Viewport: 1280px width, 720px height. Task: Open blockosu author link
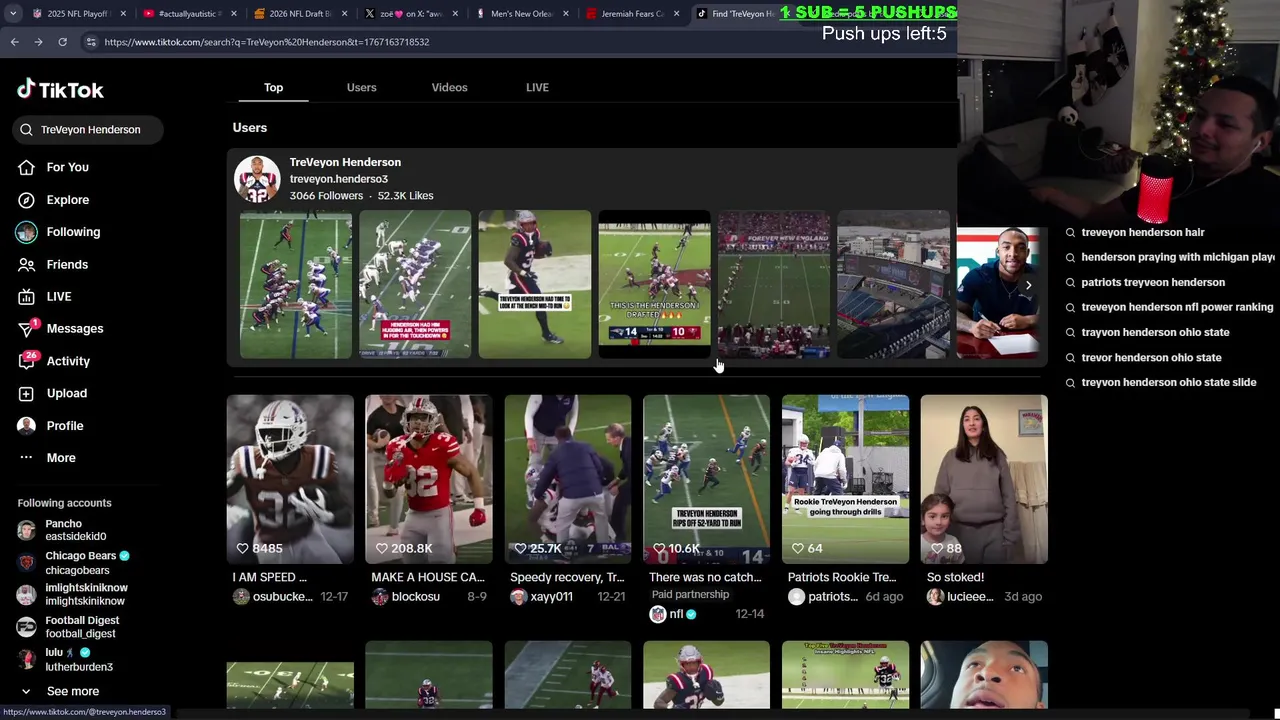tap(415, 597)
